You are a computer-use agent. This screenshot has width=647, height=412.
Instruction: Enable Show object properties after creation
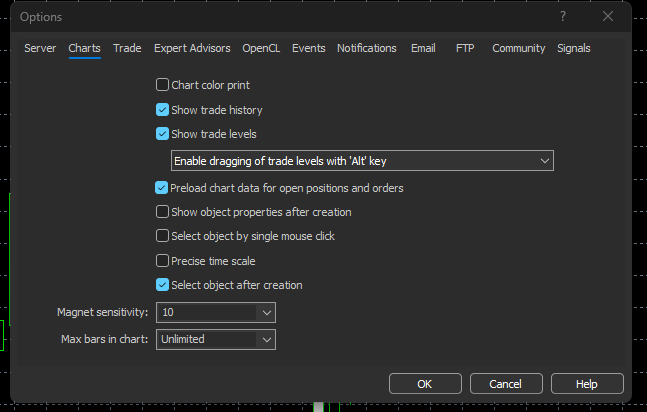163,212
